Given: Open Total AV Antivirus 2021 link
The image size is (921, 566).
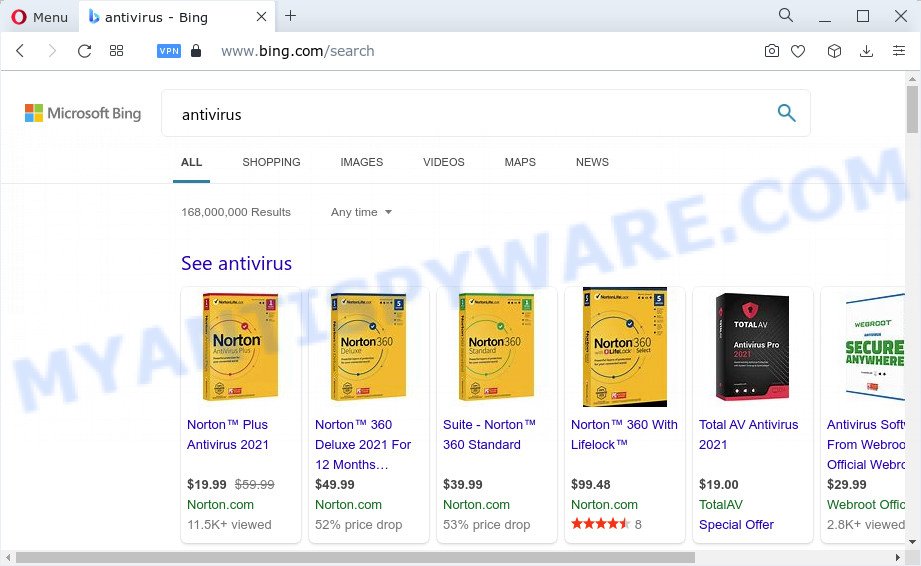Looking at the screenshot, I should click(x=748, y=434).
